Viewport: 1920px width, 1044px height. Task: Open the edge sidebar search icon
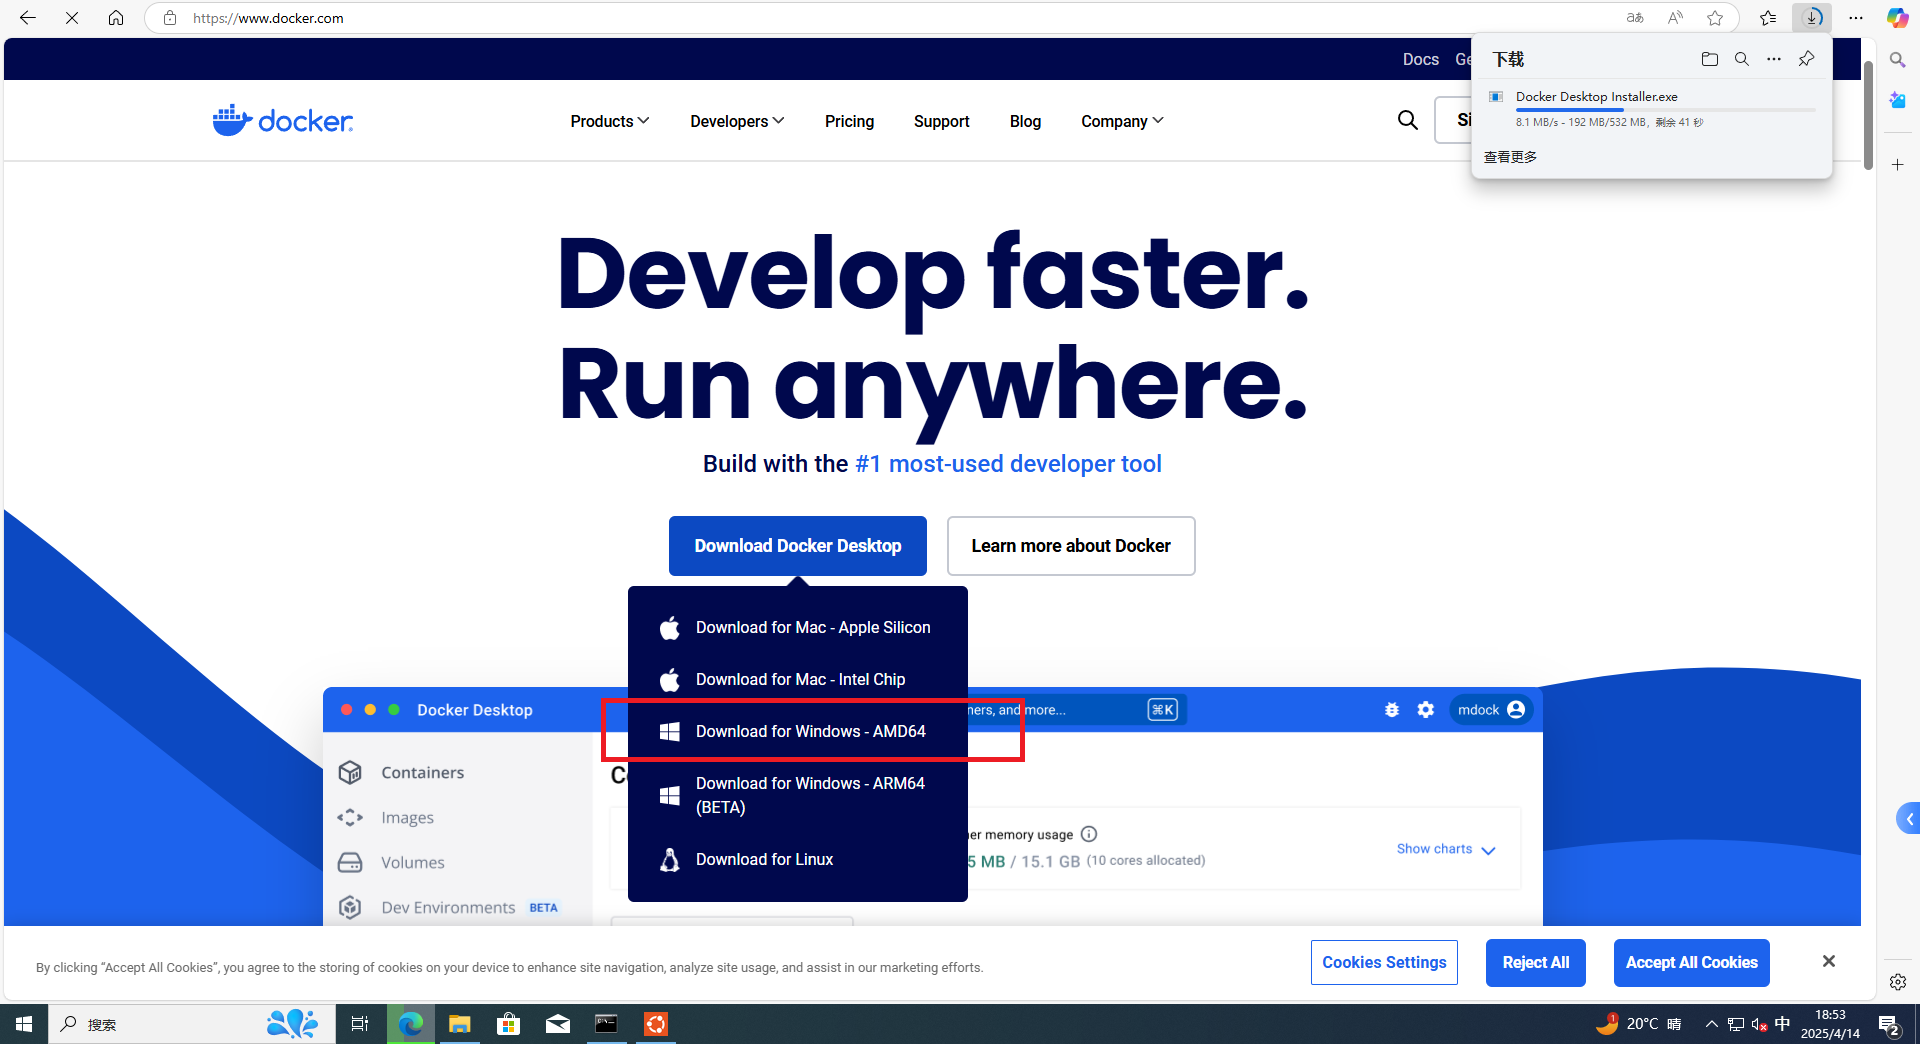(1897, 60)
